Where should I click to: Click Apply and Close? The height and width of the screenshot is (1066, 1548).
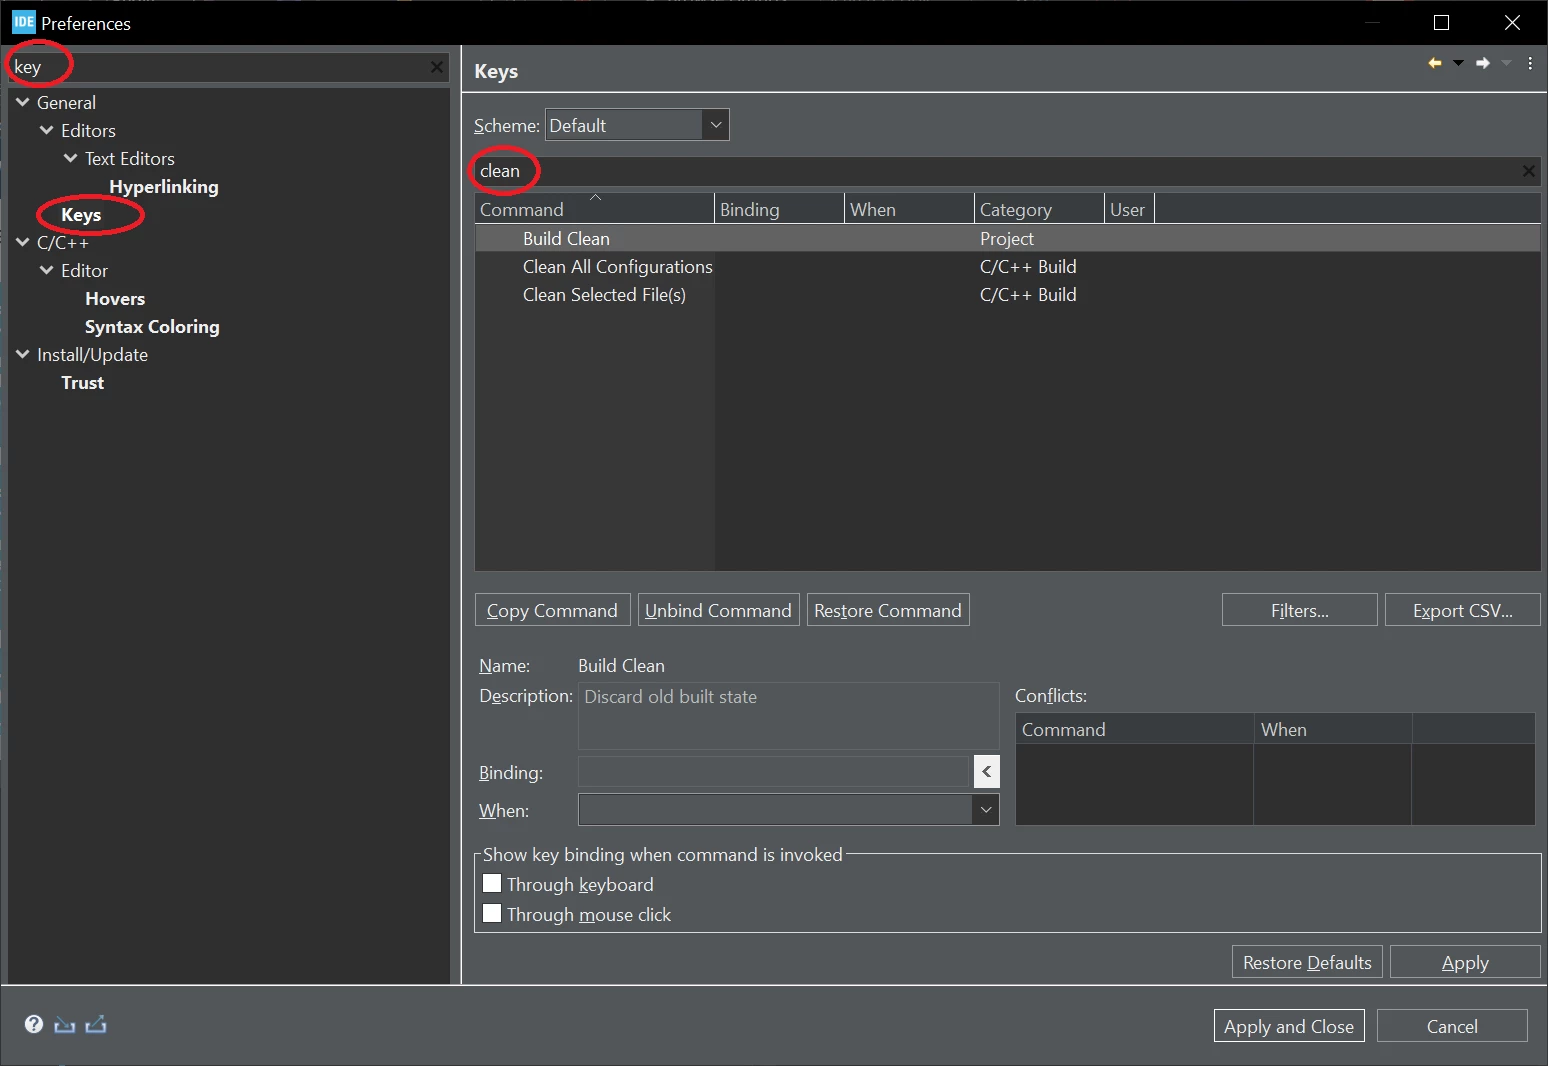click(x=1289, y=1026)
